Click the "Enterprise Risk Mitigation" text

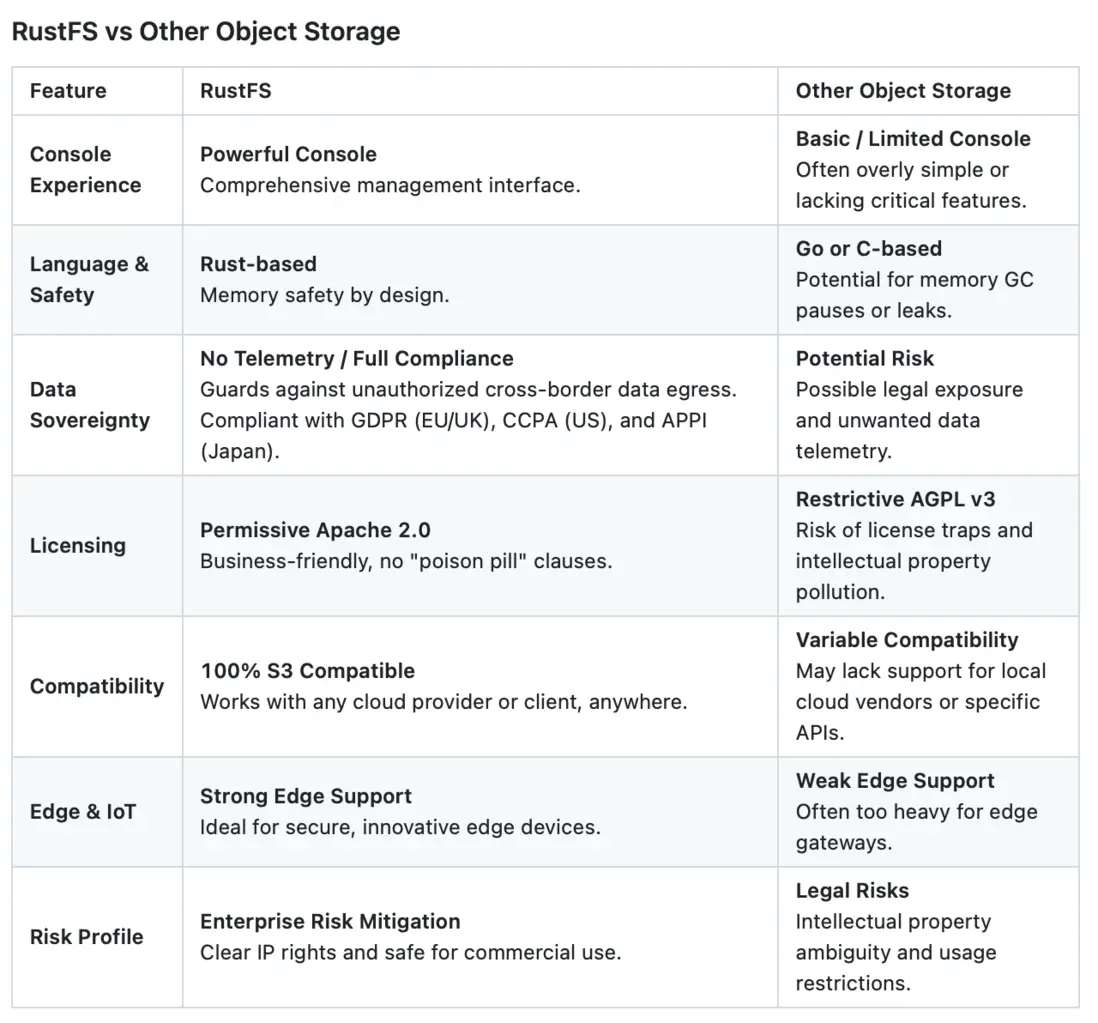[330, 921]
